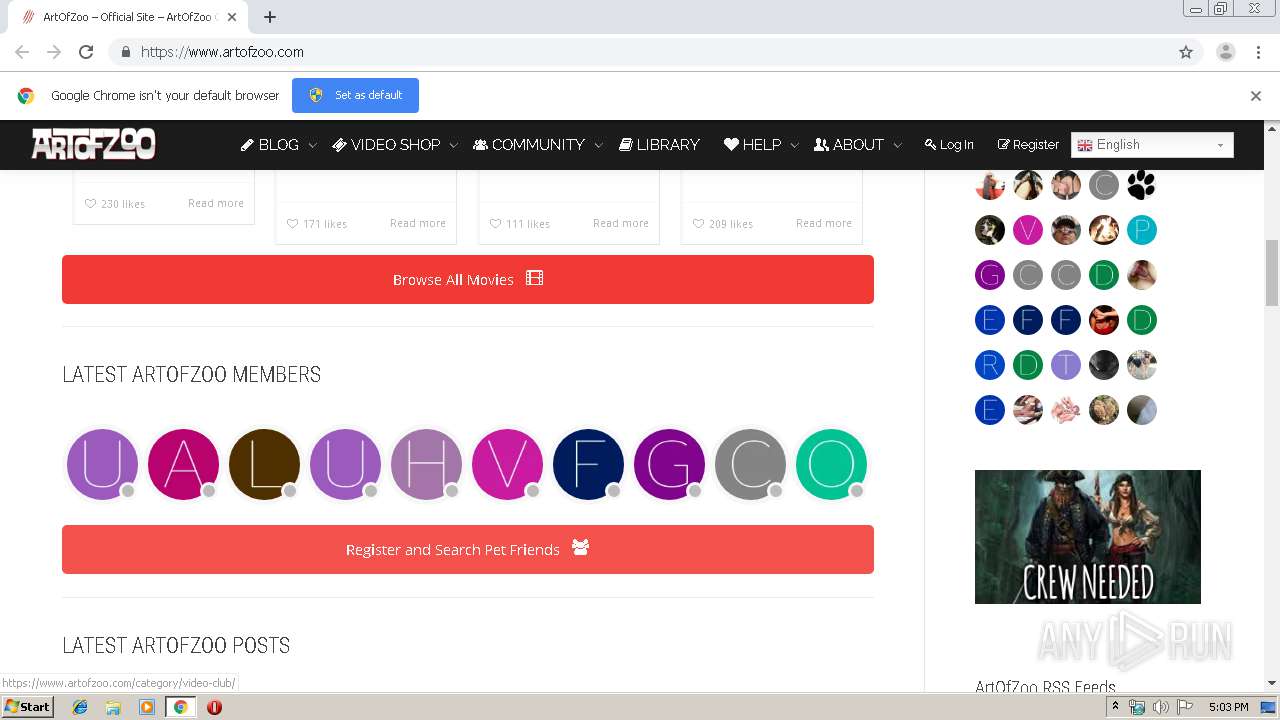Click the paw print avatar in sidebar
This screenshot has height=720, width=1280.
click(1142, 185)
